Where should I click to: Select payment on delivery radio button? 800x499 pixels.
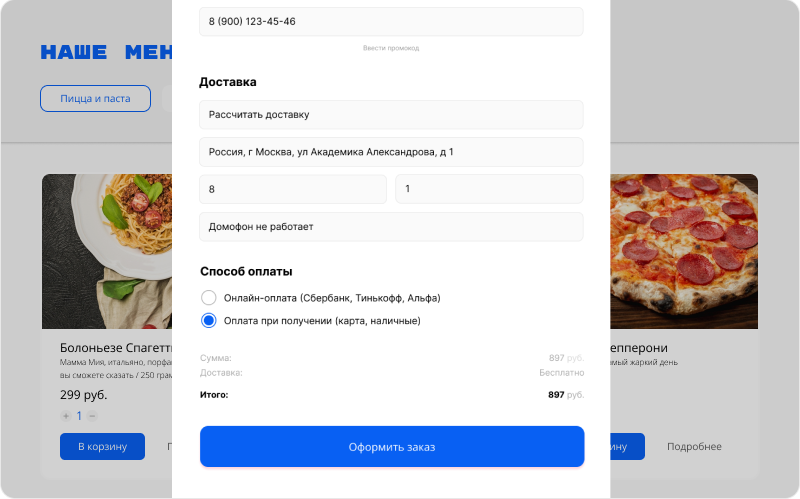click(x=209, y=321)
